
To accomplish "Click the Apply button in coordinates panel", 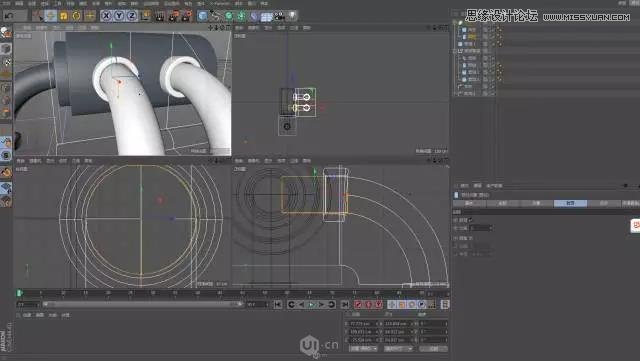I will [433, 349].
